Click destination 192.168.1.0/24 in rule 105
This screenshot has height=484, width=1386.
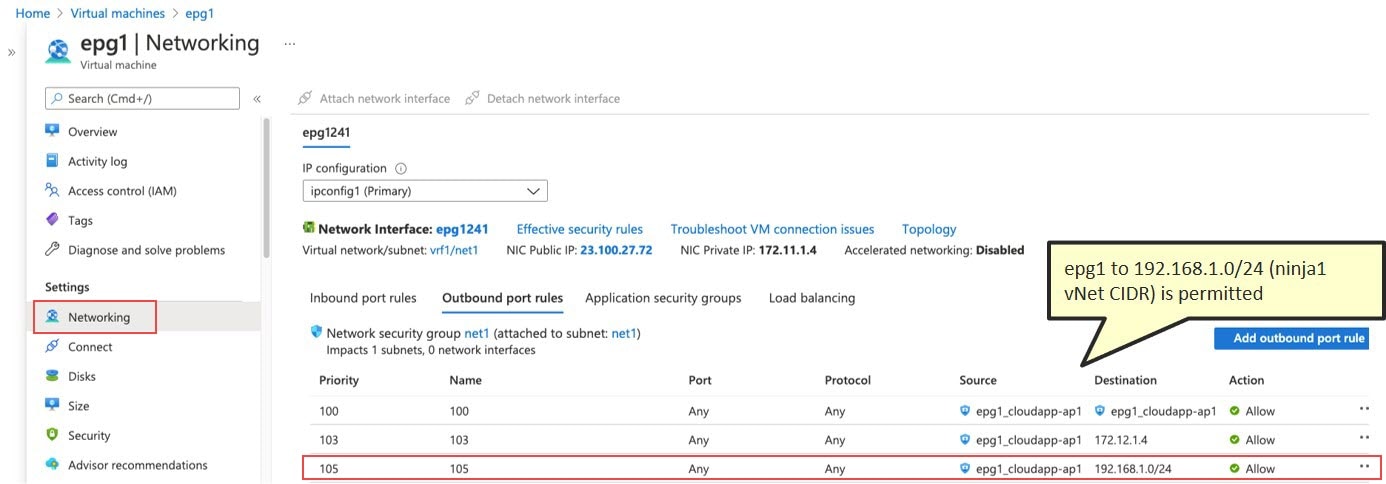(1133, 468)
